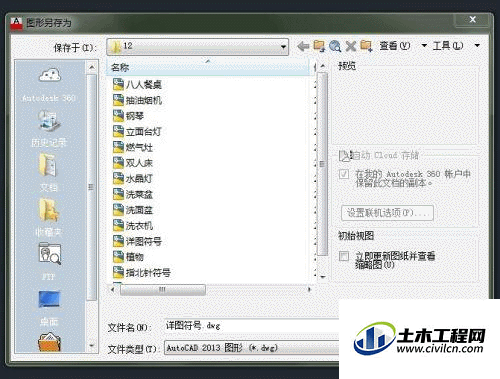Click file list scroll up arrow
This screenshot has height=379, width=500.
click(x=323, y=66)
